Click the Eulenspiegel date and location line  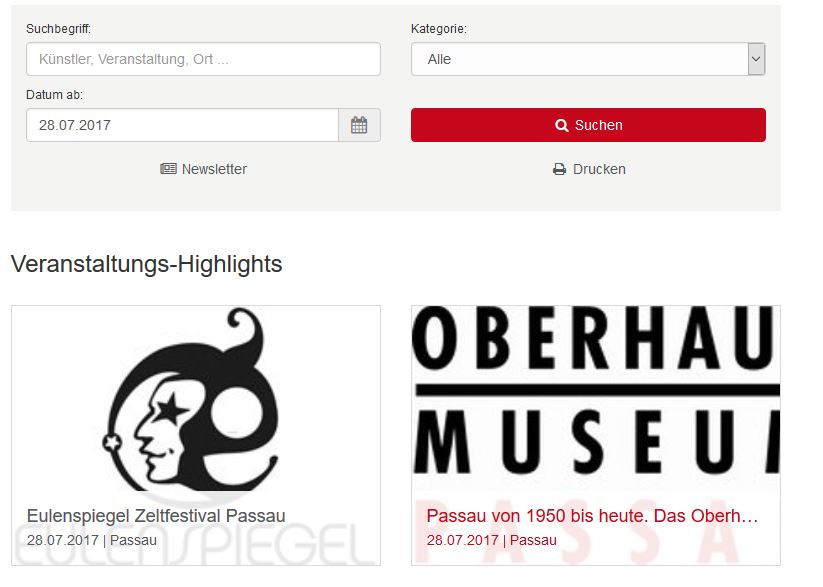92,540
